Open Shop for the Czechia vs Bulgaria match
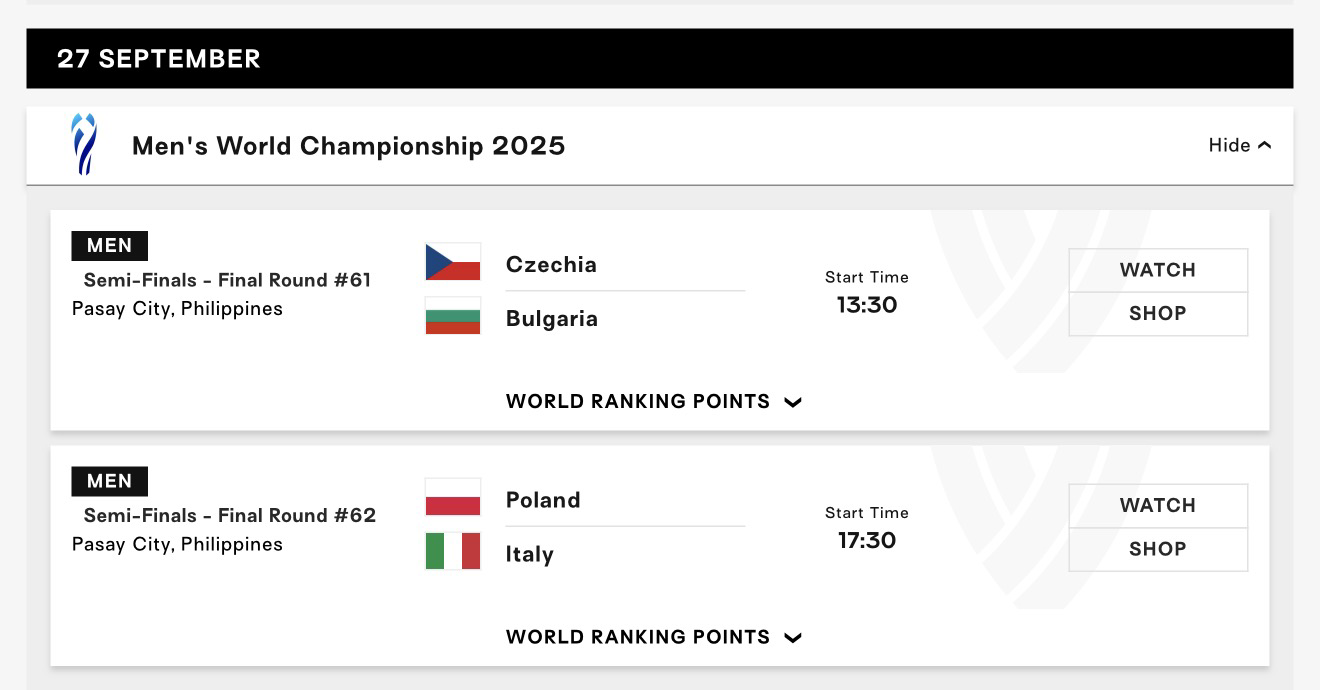This screenshot has width=1320, height=690. (1158, 314)
